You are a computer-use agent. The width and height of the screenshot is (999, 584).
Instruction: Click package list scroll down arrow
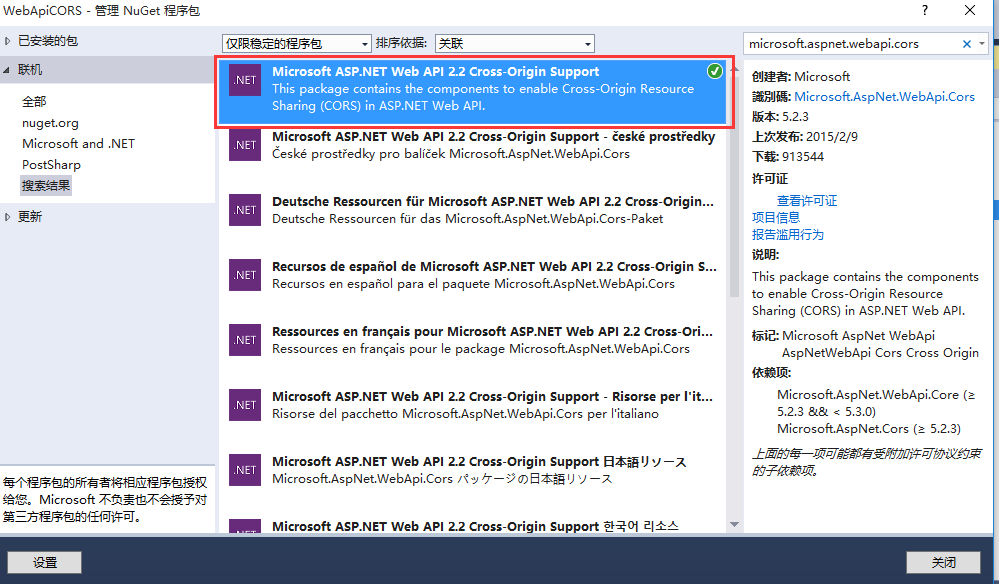pyautogui.click(x=734, y=525)
